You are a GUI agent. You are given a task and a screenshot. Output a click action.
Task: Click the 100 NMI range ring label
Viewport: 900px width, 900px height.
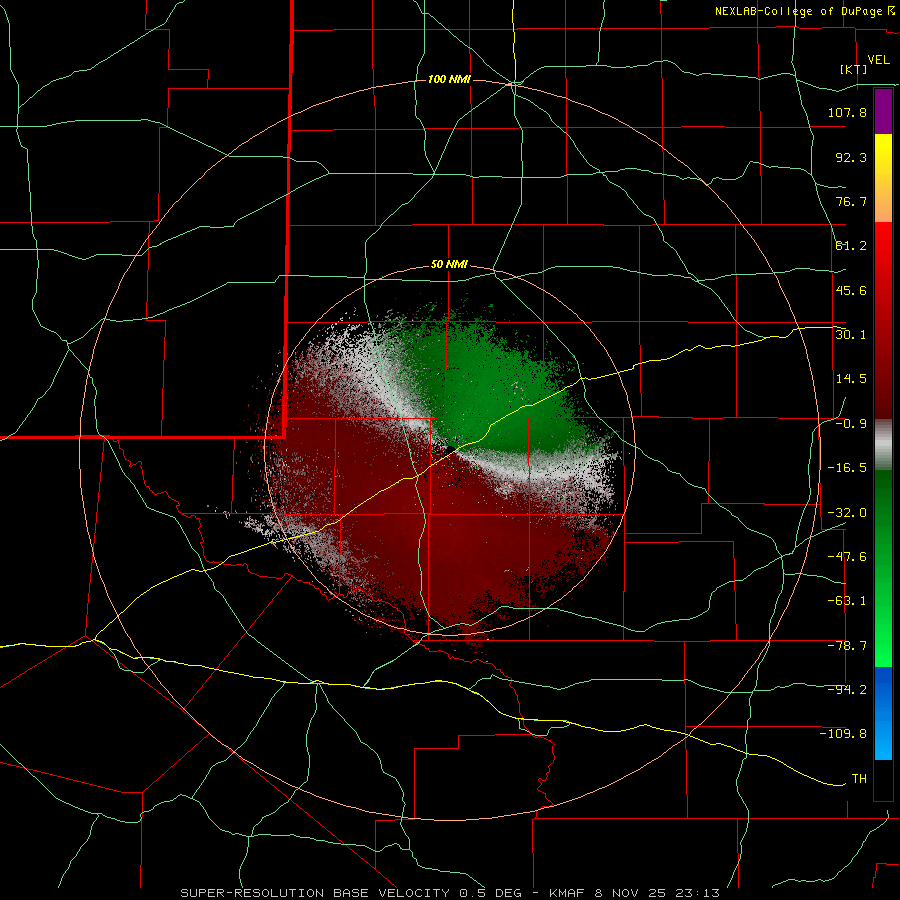449,79
